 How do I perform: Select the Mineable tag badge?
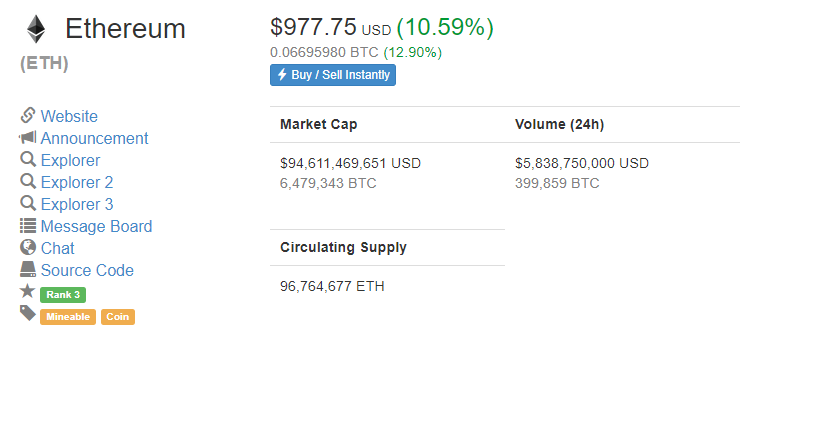68,317
